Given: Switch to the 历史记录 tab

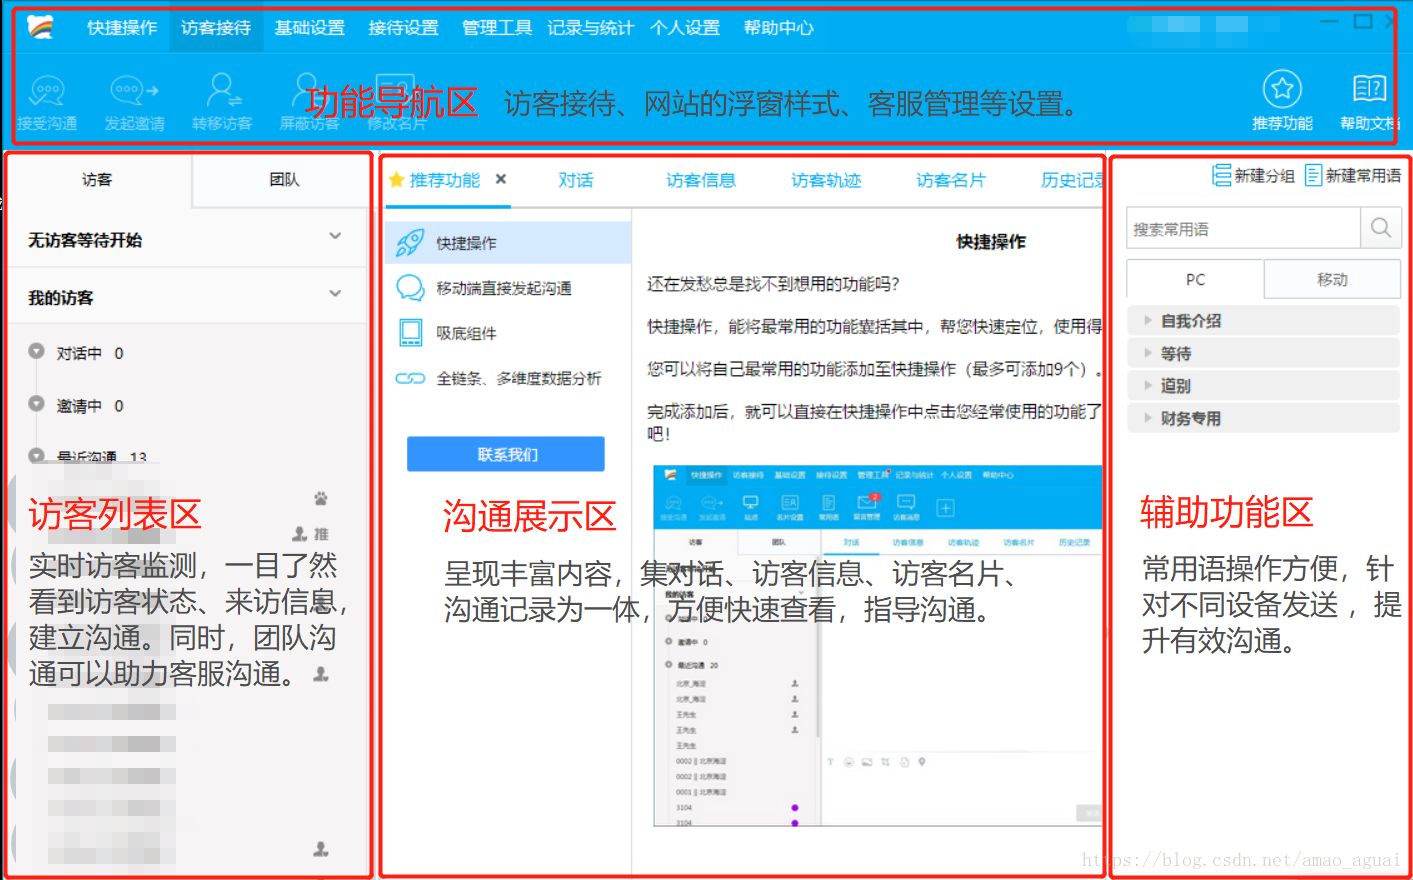Looking at the screenshot, I should 1072,180.
